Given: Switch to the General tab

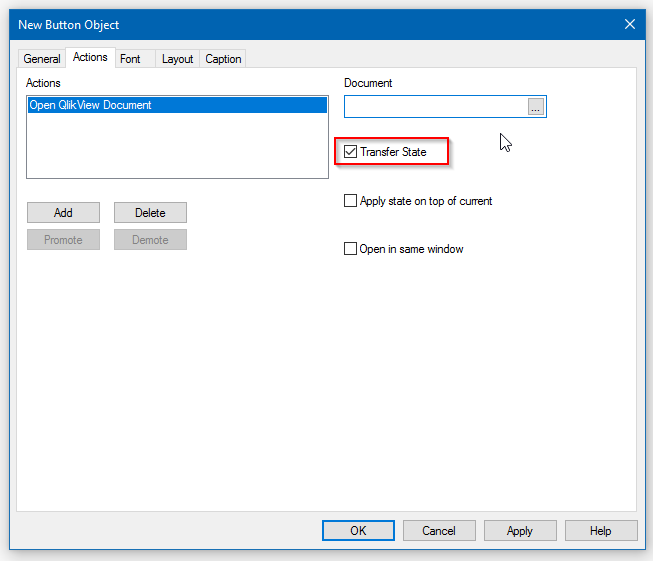Looking at the screenshot, I should click(42, 59).
